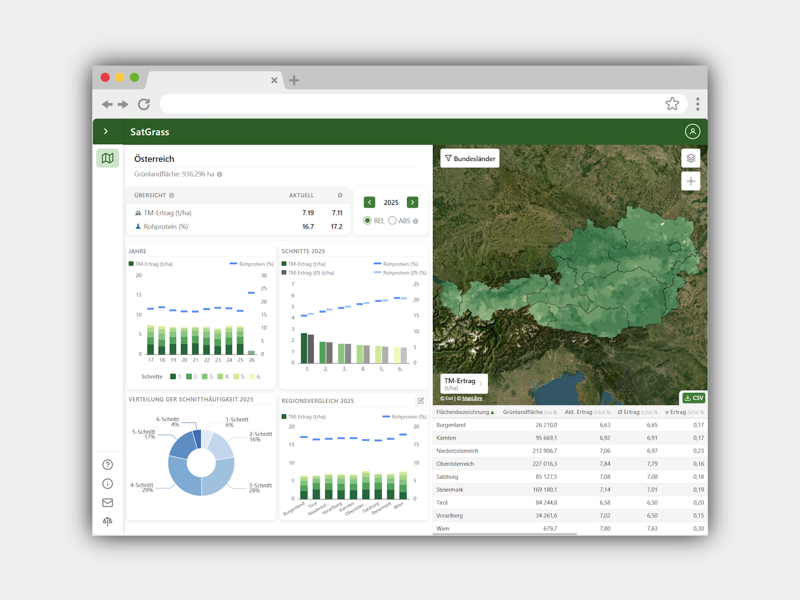800x600 pixels.
Task: Select the Burgenland table row
Action: coord(570,425)
